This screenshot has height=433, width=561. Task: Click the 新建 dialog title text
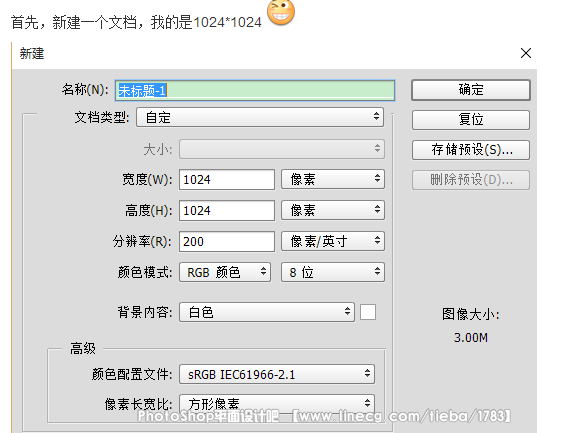(32, 54)
